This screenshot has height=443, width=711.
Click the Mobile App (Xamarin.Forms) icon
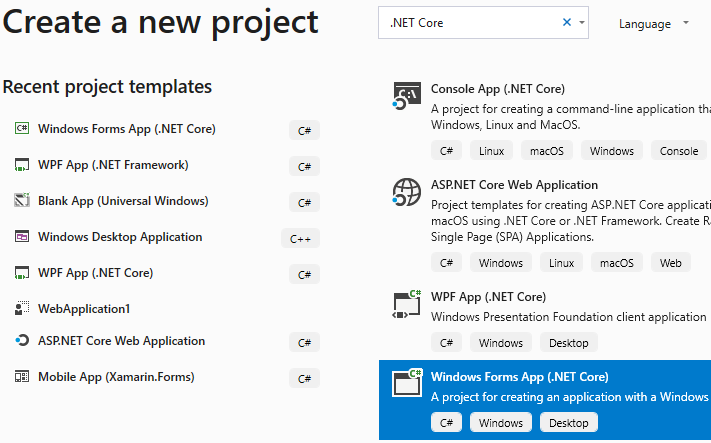(x=22, y=377)
